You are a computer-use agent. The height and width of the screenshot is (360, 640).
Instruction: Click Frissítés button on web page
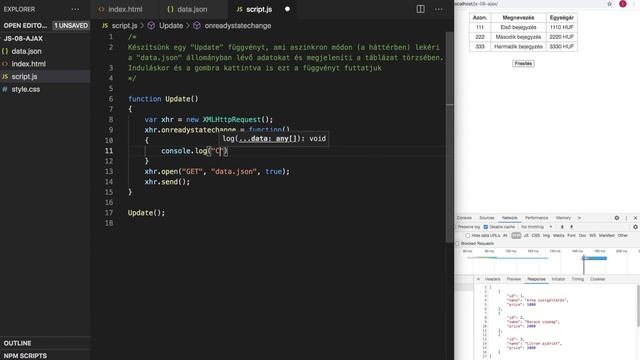tap(523, 64)
